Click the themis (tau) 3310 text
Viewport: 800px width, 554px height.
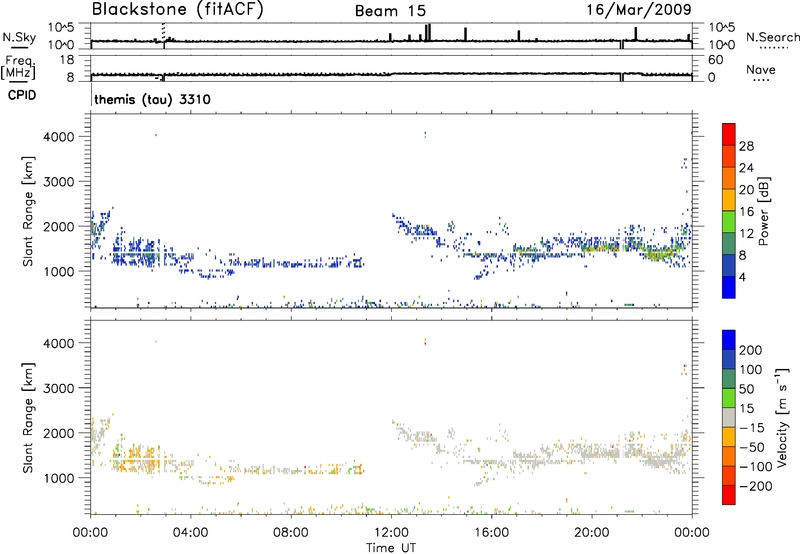pyautogui.click(x=152, y=99)
